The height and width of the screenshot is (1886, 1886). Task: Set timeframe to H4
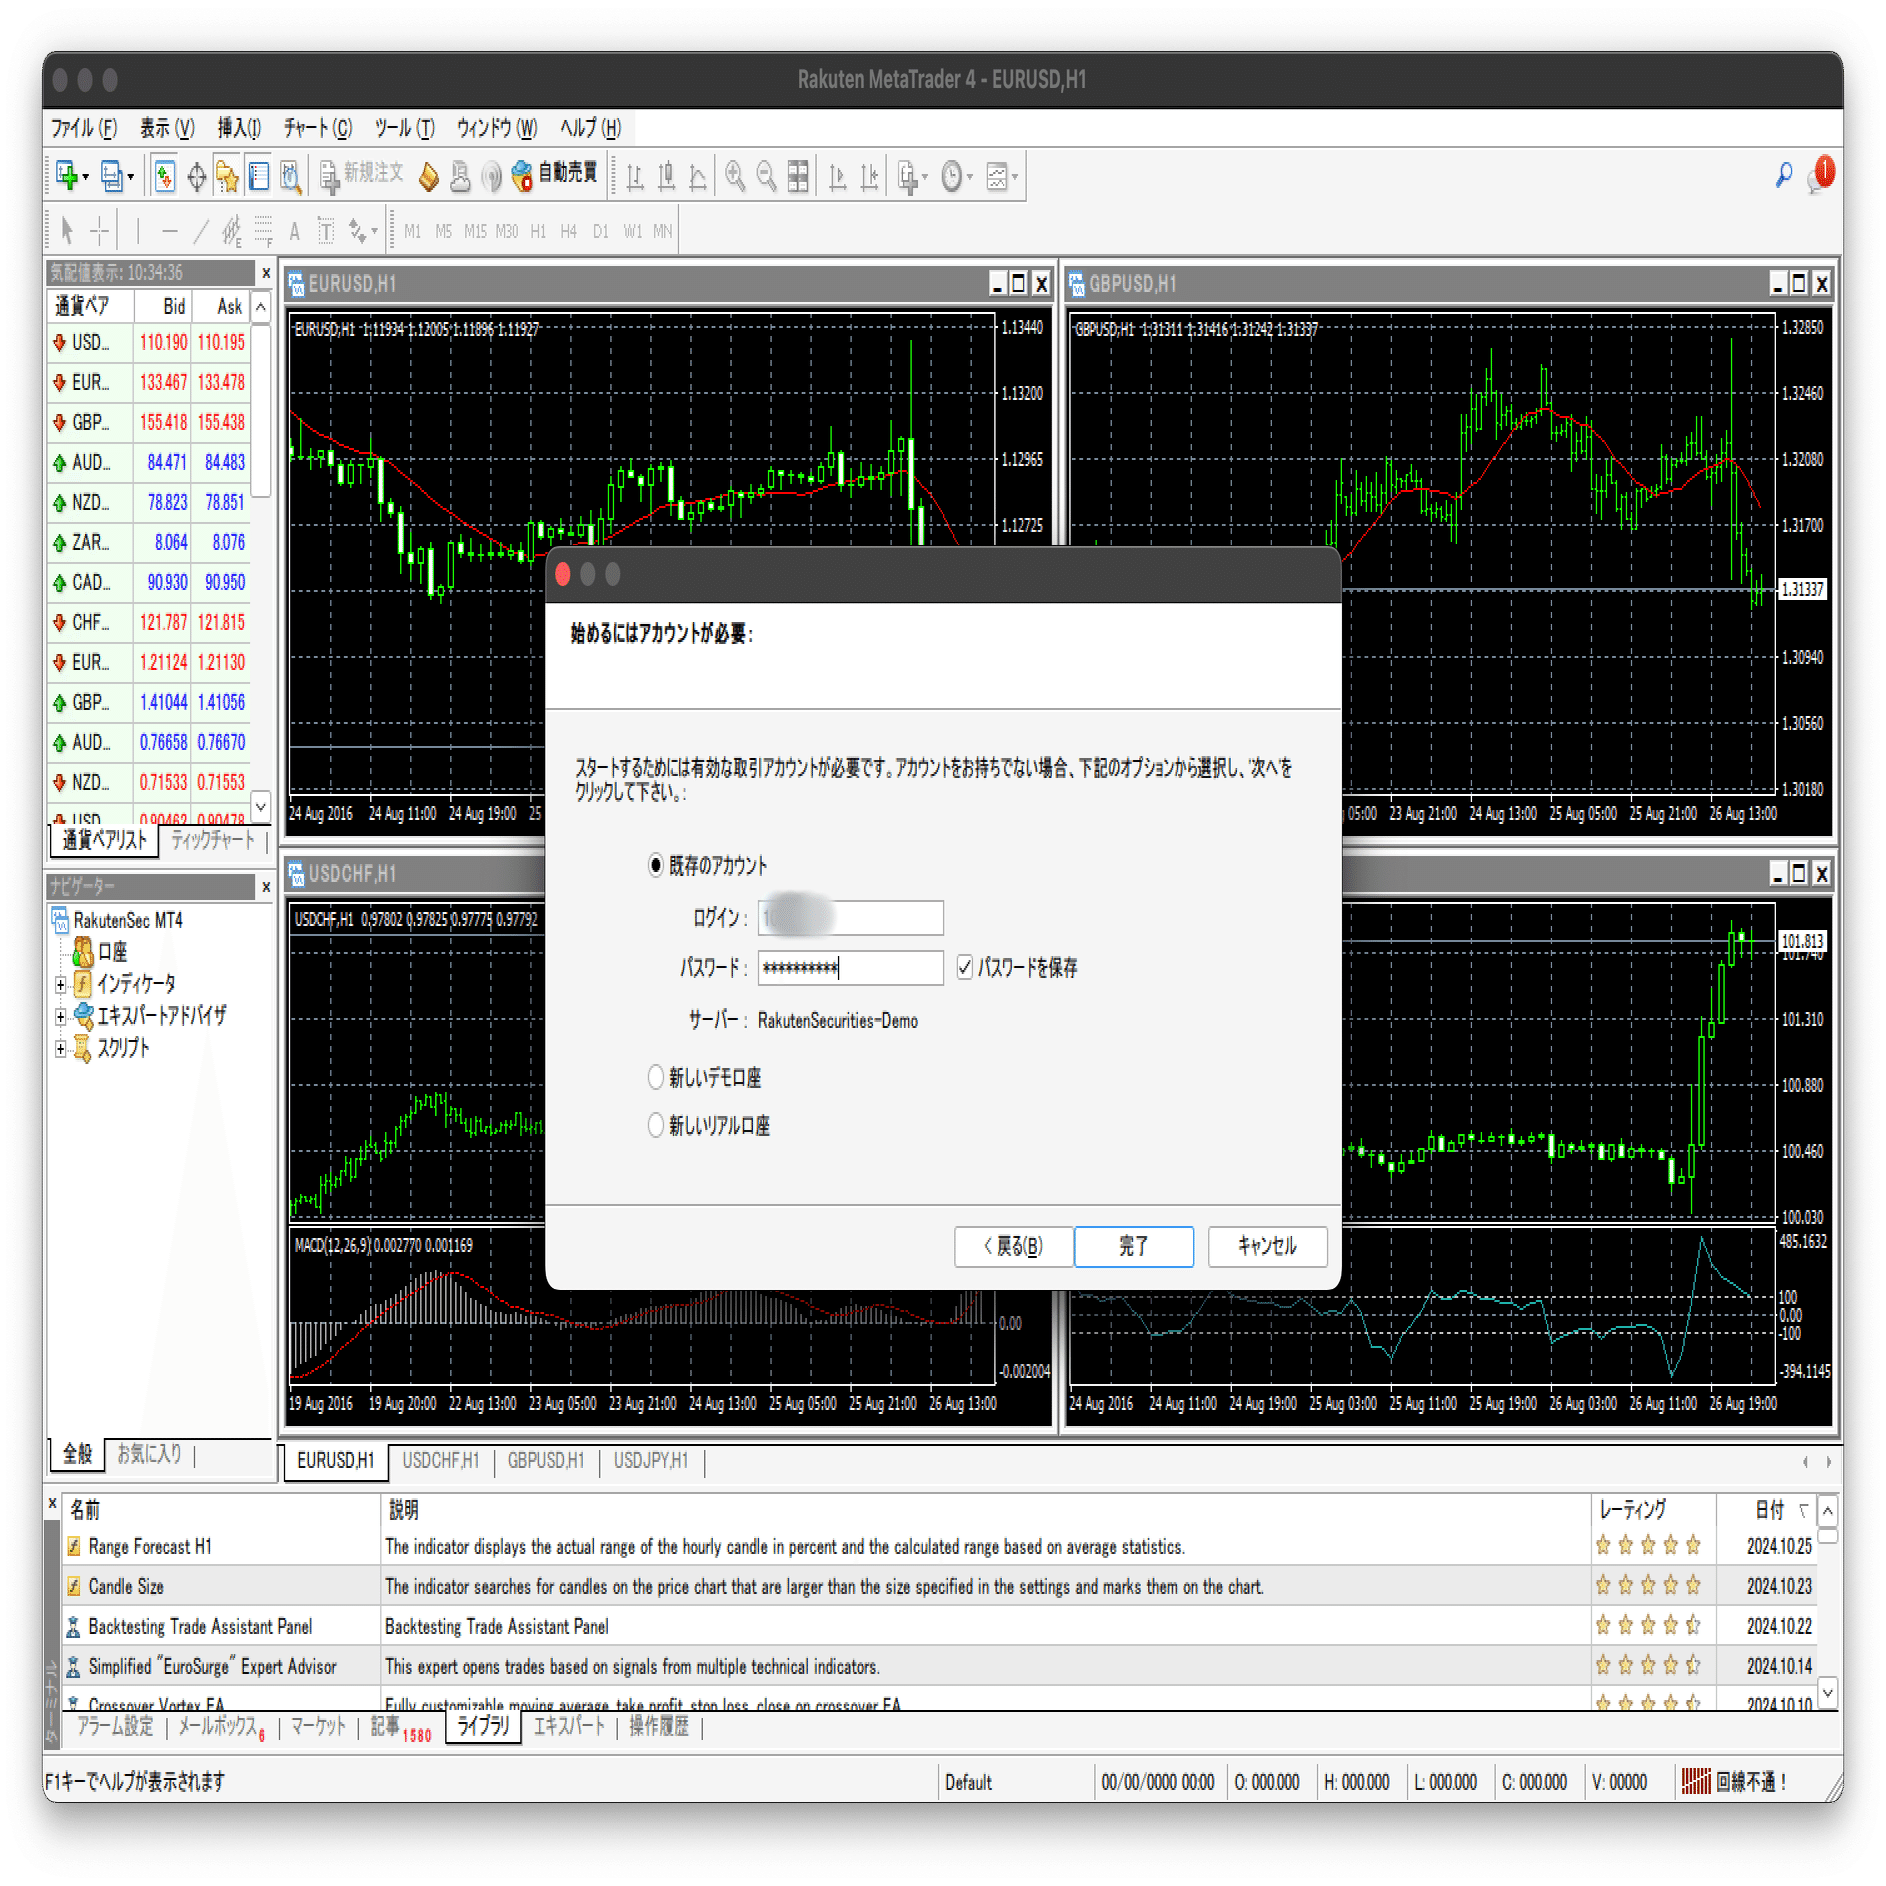point(569,231)
